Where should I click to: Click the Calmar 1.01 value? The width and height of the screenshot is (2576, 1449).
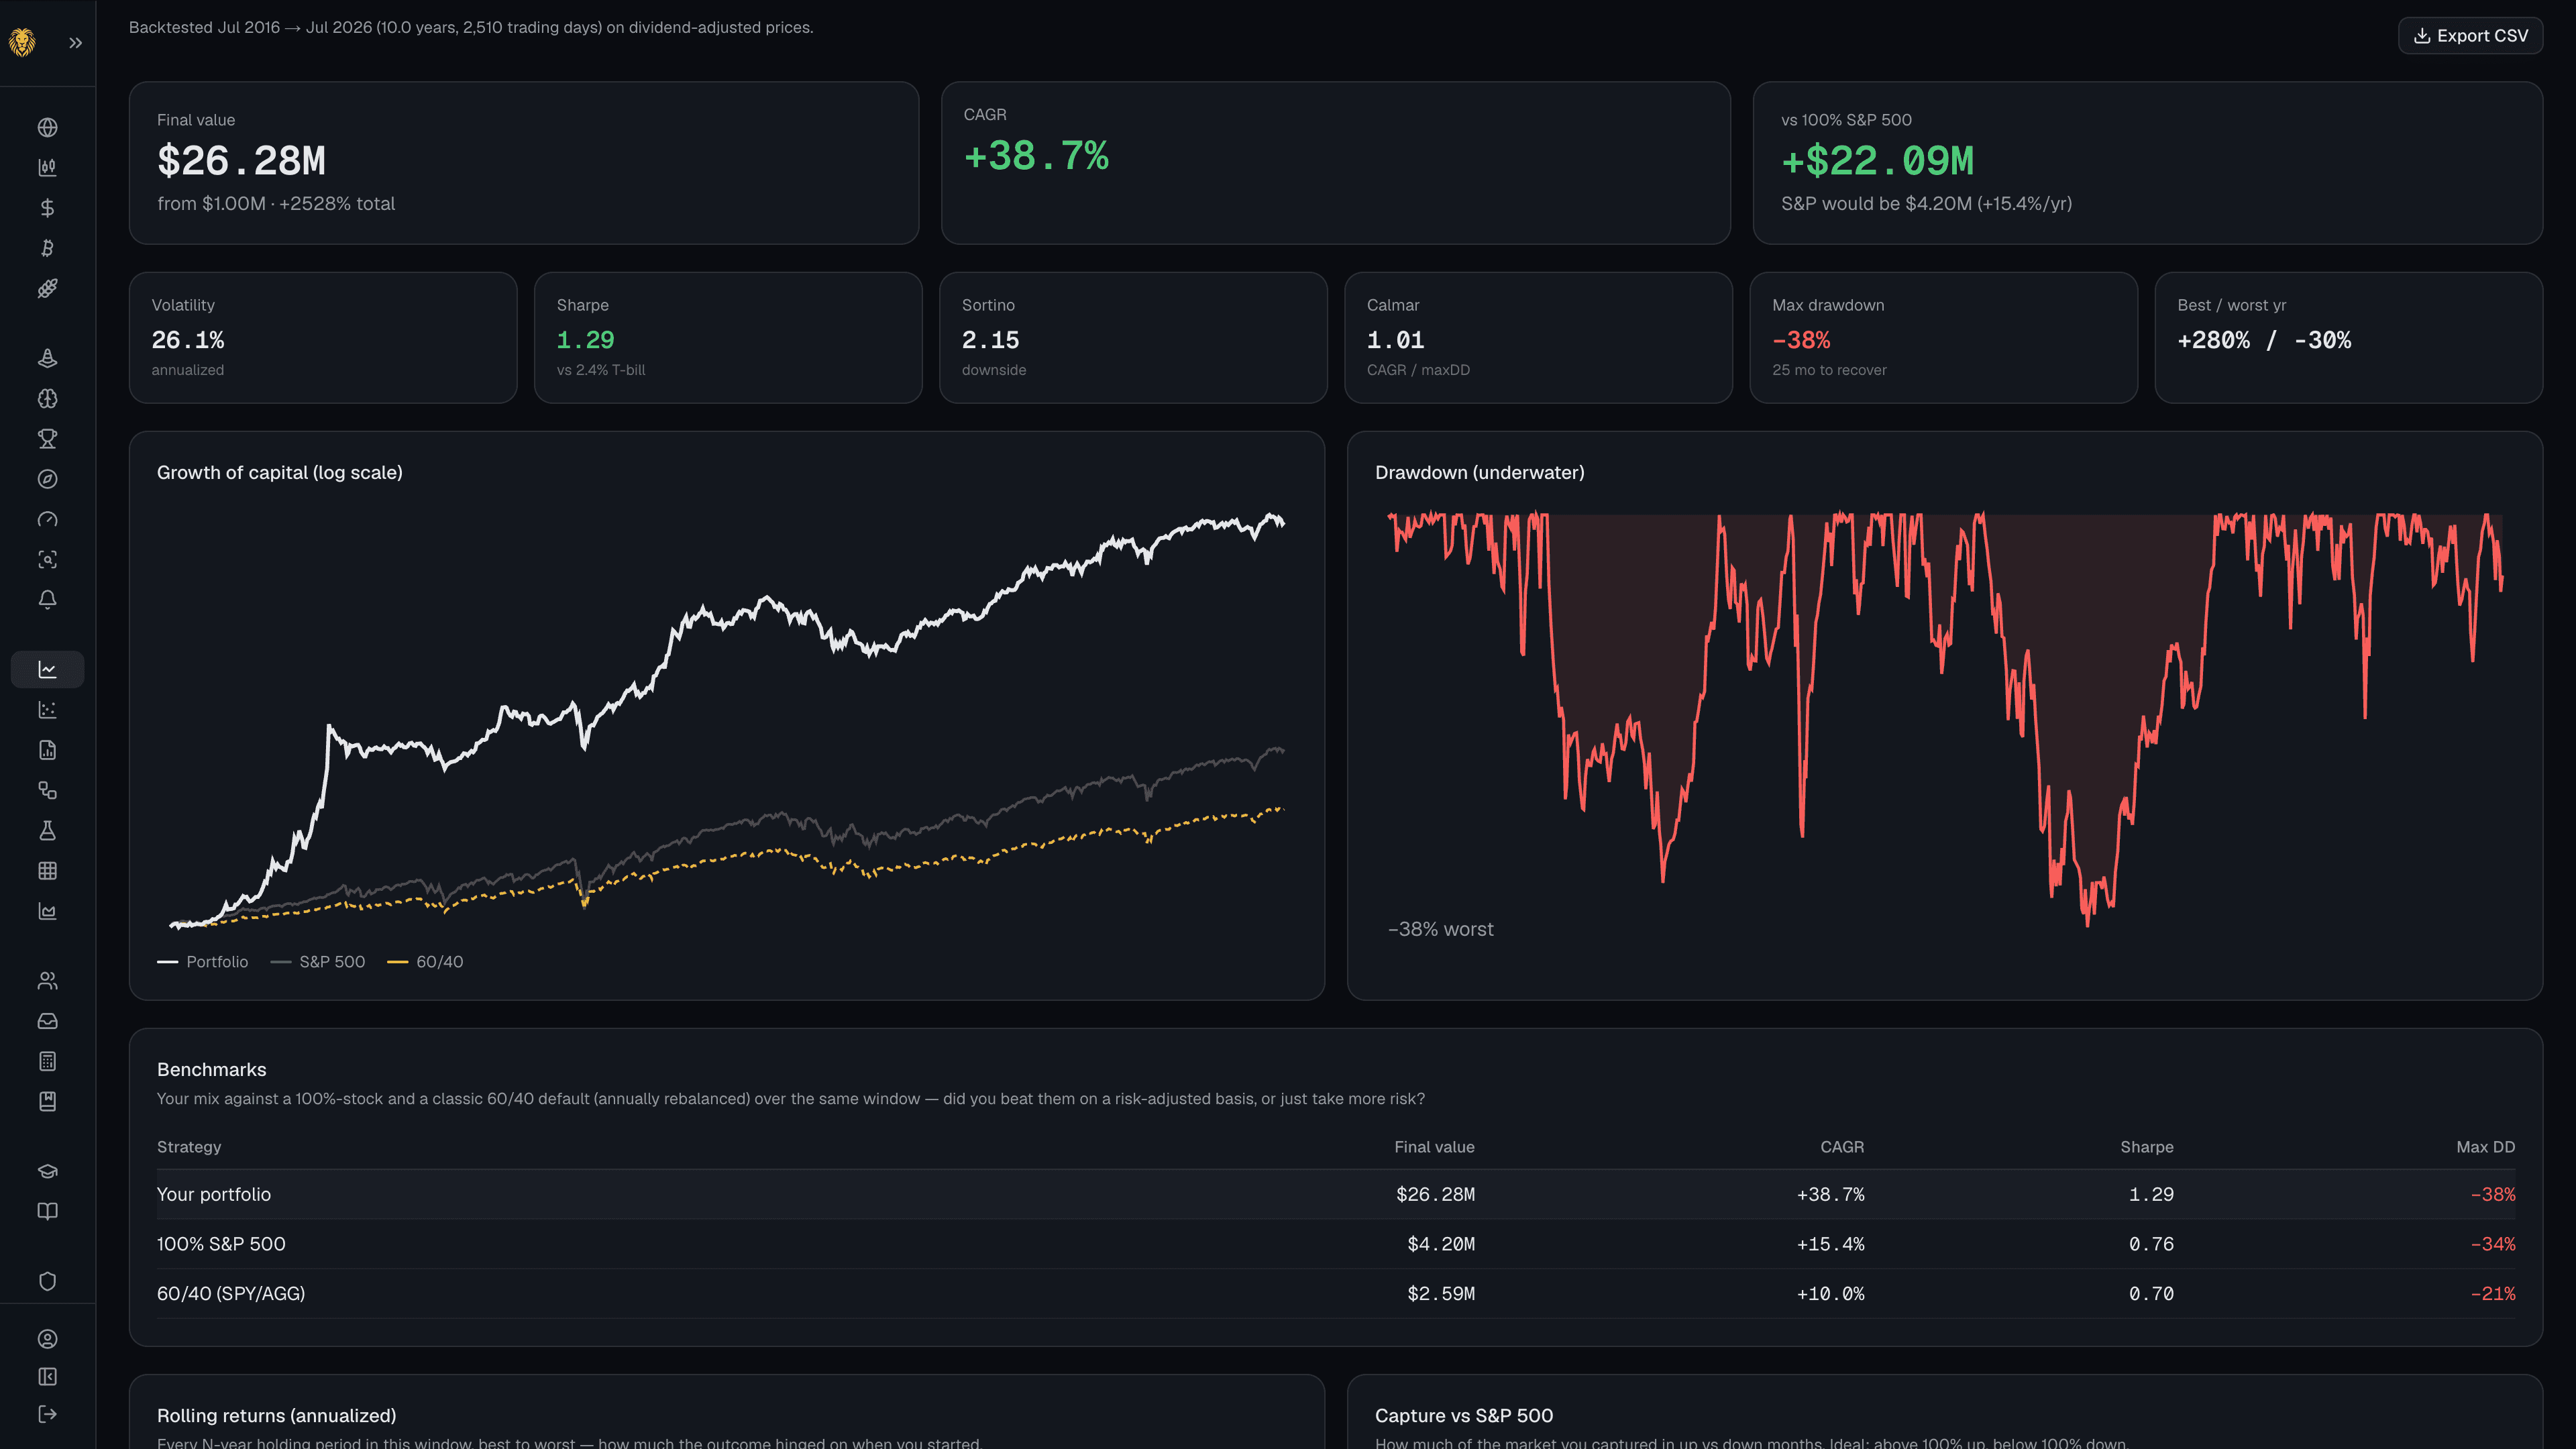click(1395, 340)
